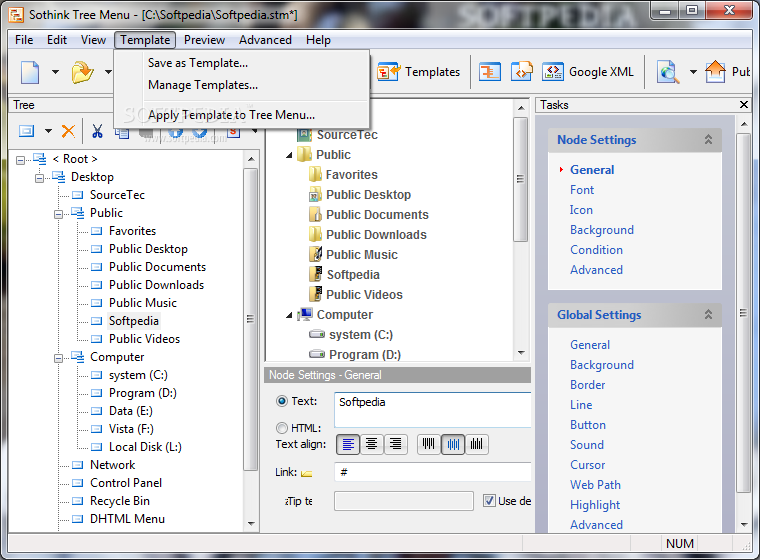Click system (C:) drive icon in preview
The width and height of the screenshot is (760, 560).
point(317,334)
